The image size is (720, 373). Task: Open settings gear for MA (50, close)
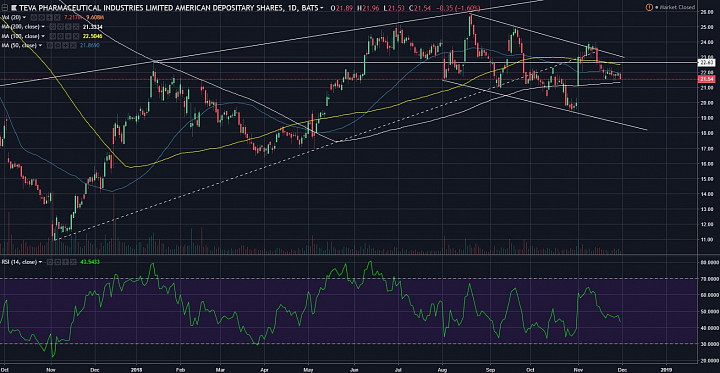[x=57, y=45]
